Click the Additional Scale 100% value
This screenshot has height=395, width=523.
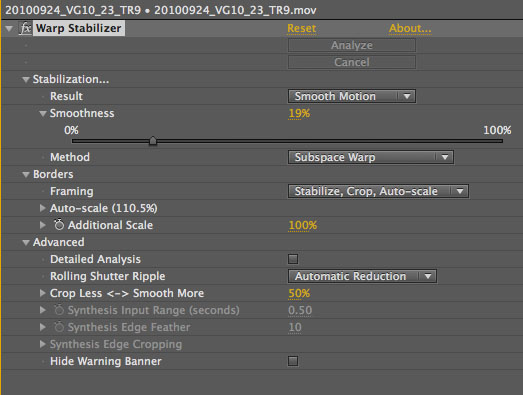303,225
